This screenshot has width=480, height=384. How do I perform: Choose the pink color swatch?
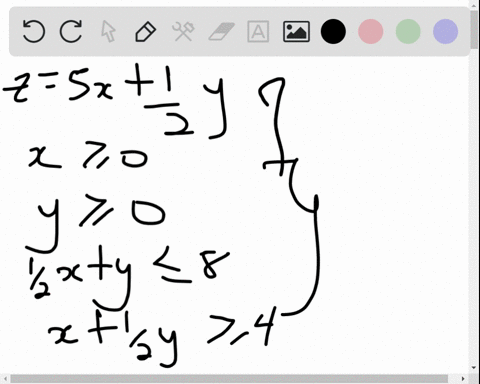370,31
